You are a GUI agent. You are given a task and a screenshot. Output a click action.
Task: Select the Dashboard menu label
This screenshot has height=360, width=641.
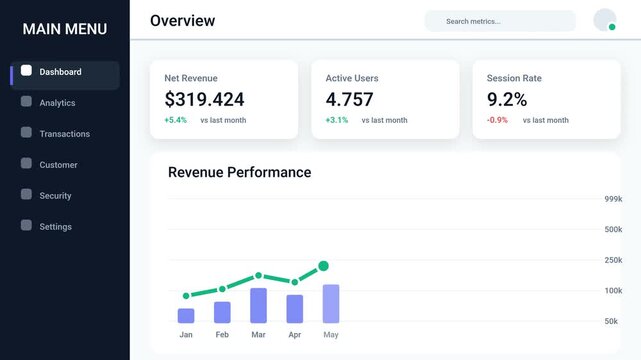click(x=61, y=72)
